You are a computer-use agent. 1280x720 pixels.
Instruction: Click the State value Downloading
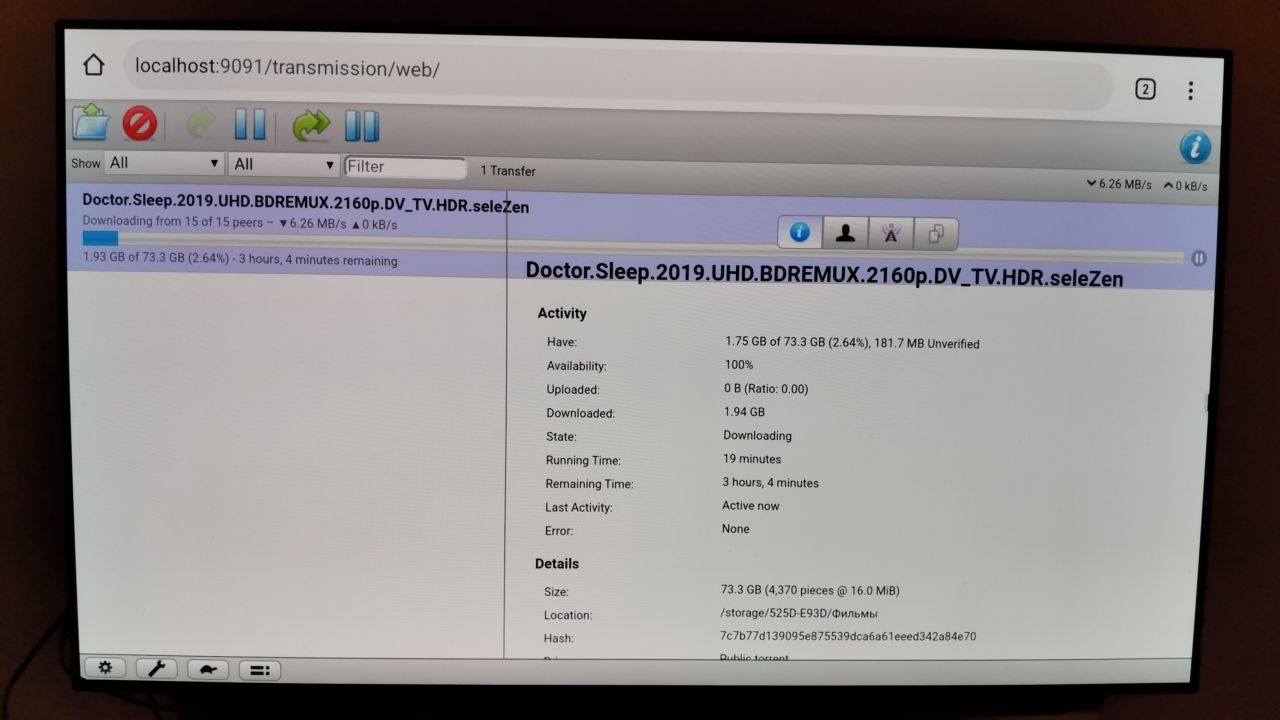click(x=757, y=435)
